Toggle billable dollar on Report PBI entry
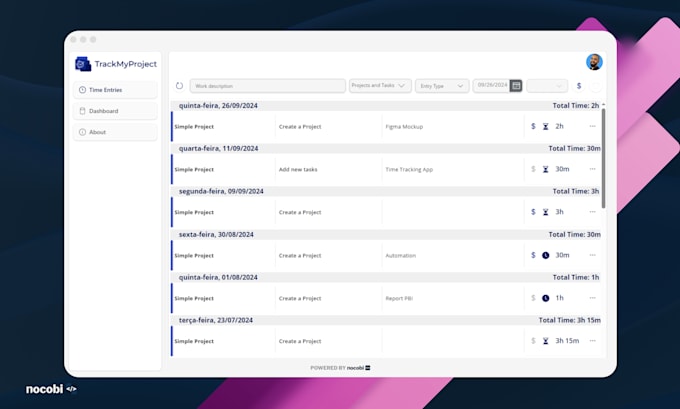The image size is (680, 409). click(x=533, y=298)
